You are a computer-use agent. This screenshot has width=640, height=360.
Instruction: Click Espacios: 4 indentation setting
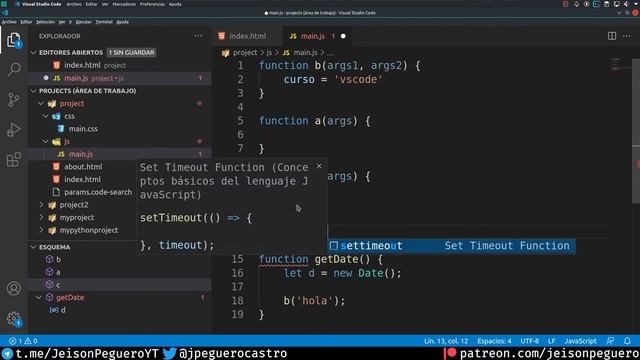pyautogui.click(x=494, y=341)
